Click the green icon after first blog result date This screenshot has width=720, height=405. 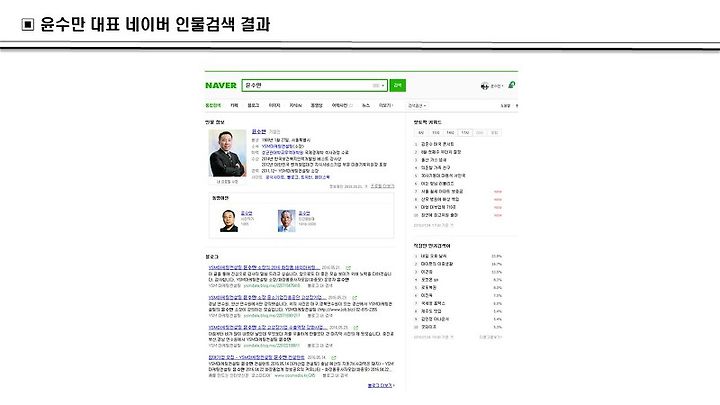click(x=348, y=267)
